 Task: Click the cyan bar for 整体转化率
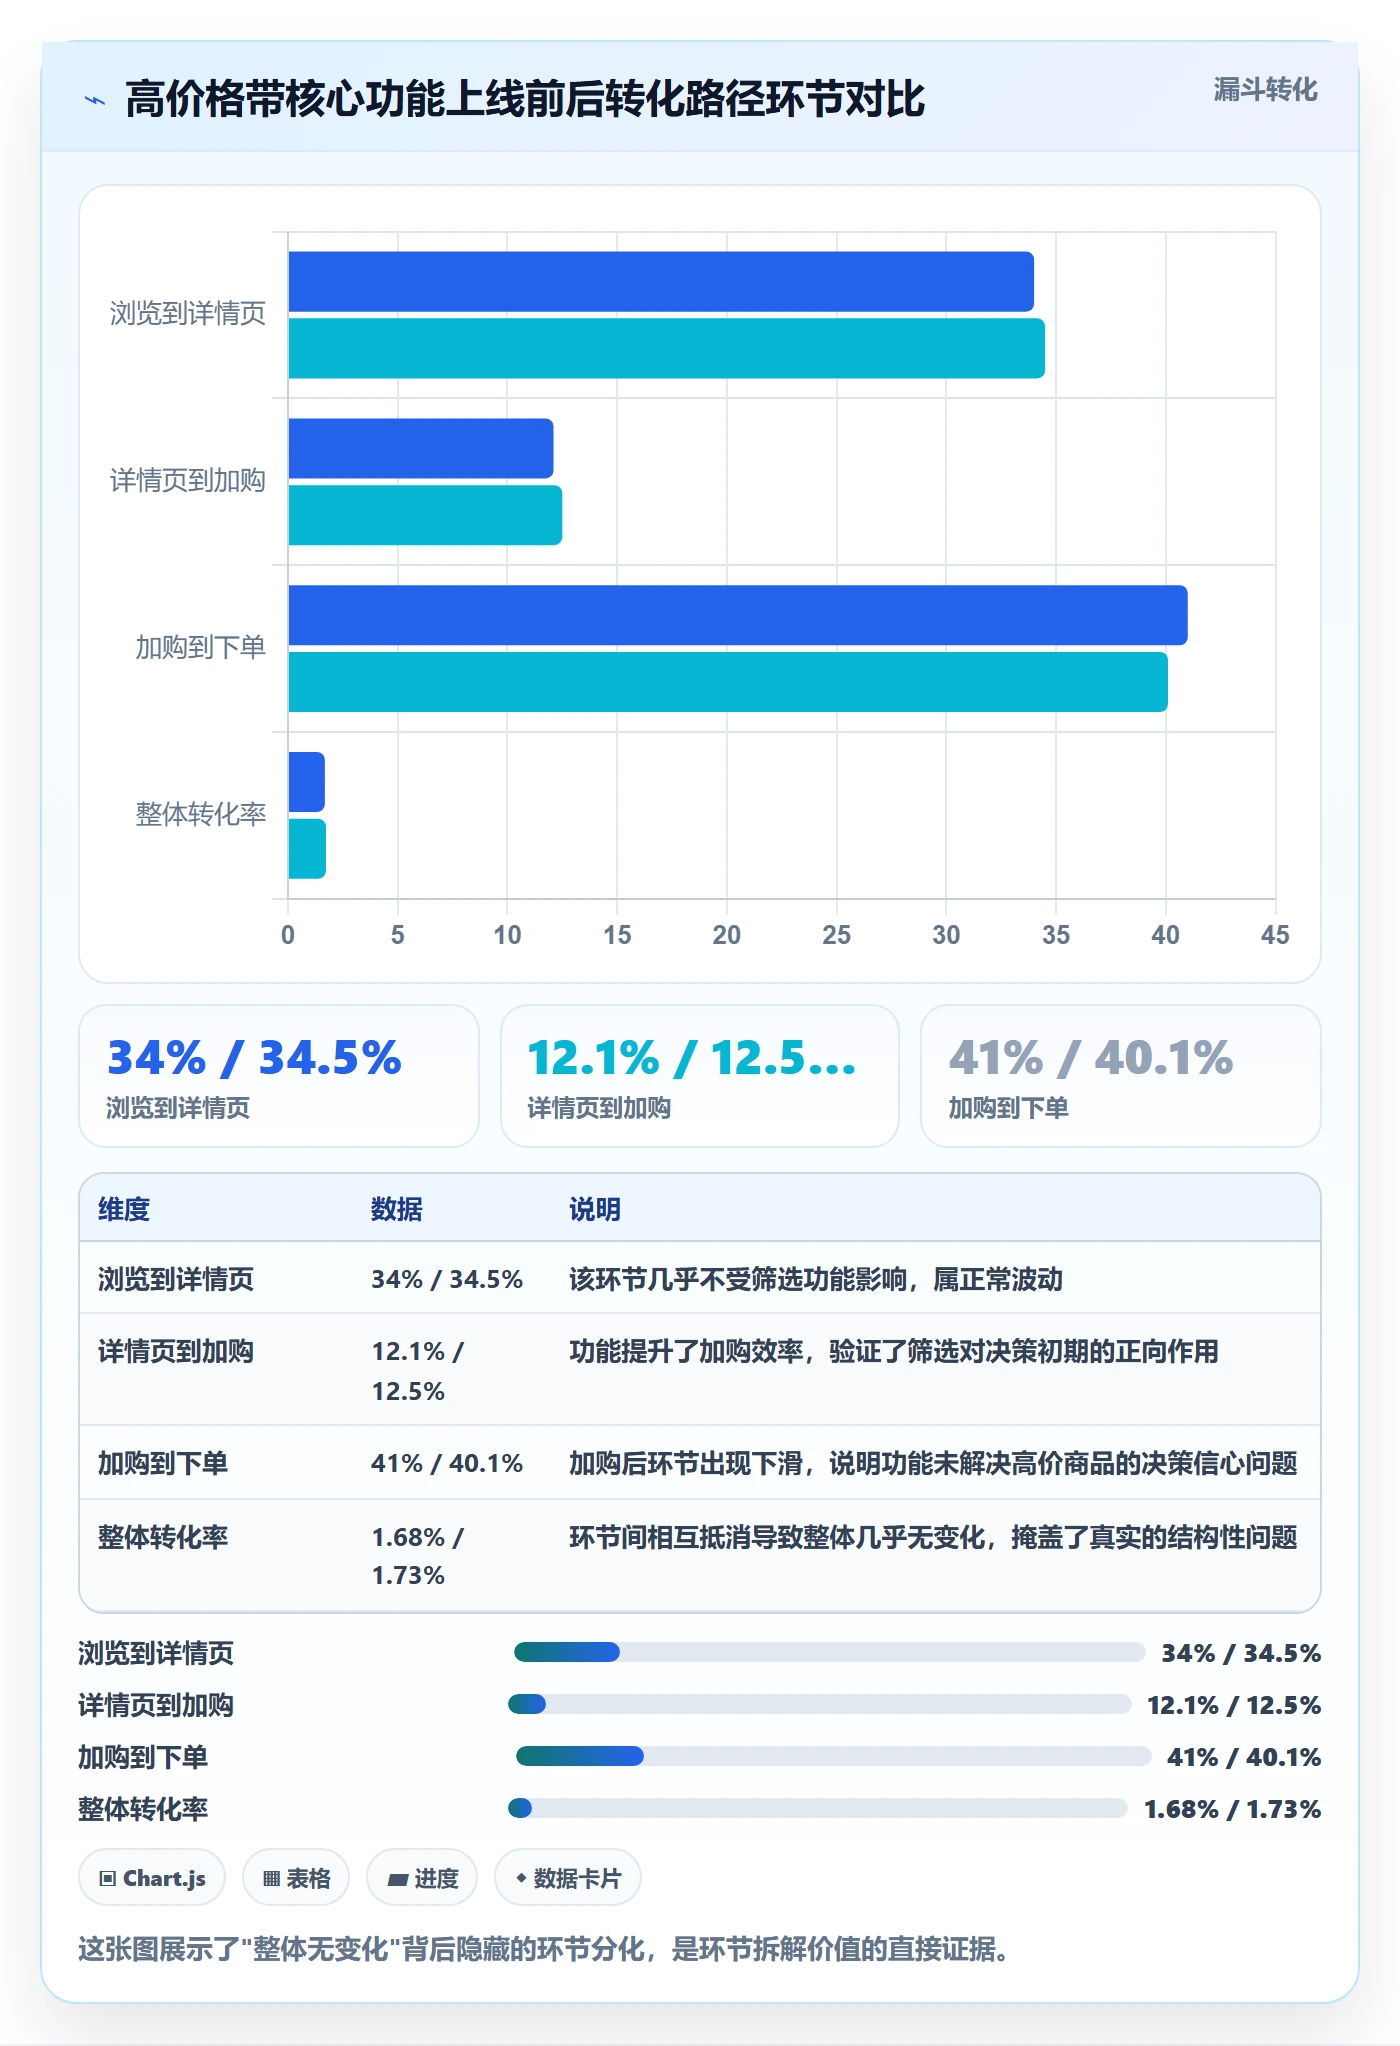[x=307, y=849]
